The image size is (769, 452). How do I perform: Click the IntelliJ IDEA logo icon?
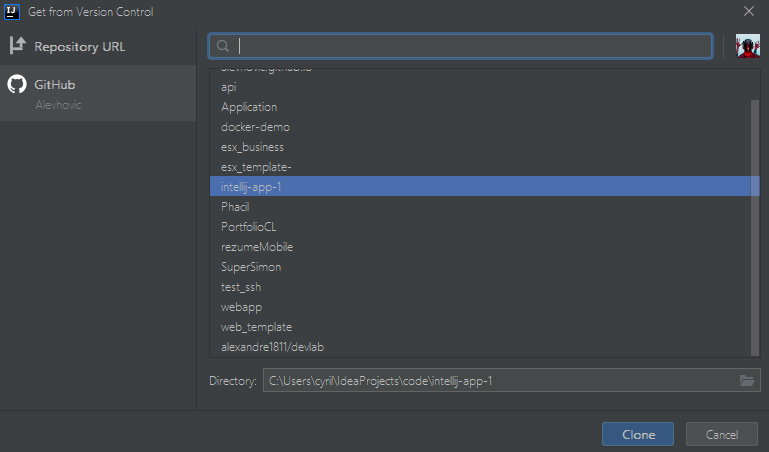click(x=12, y=11)
